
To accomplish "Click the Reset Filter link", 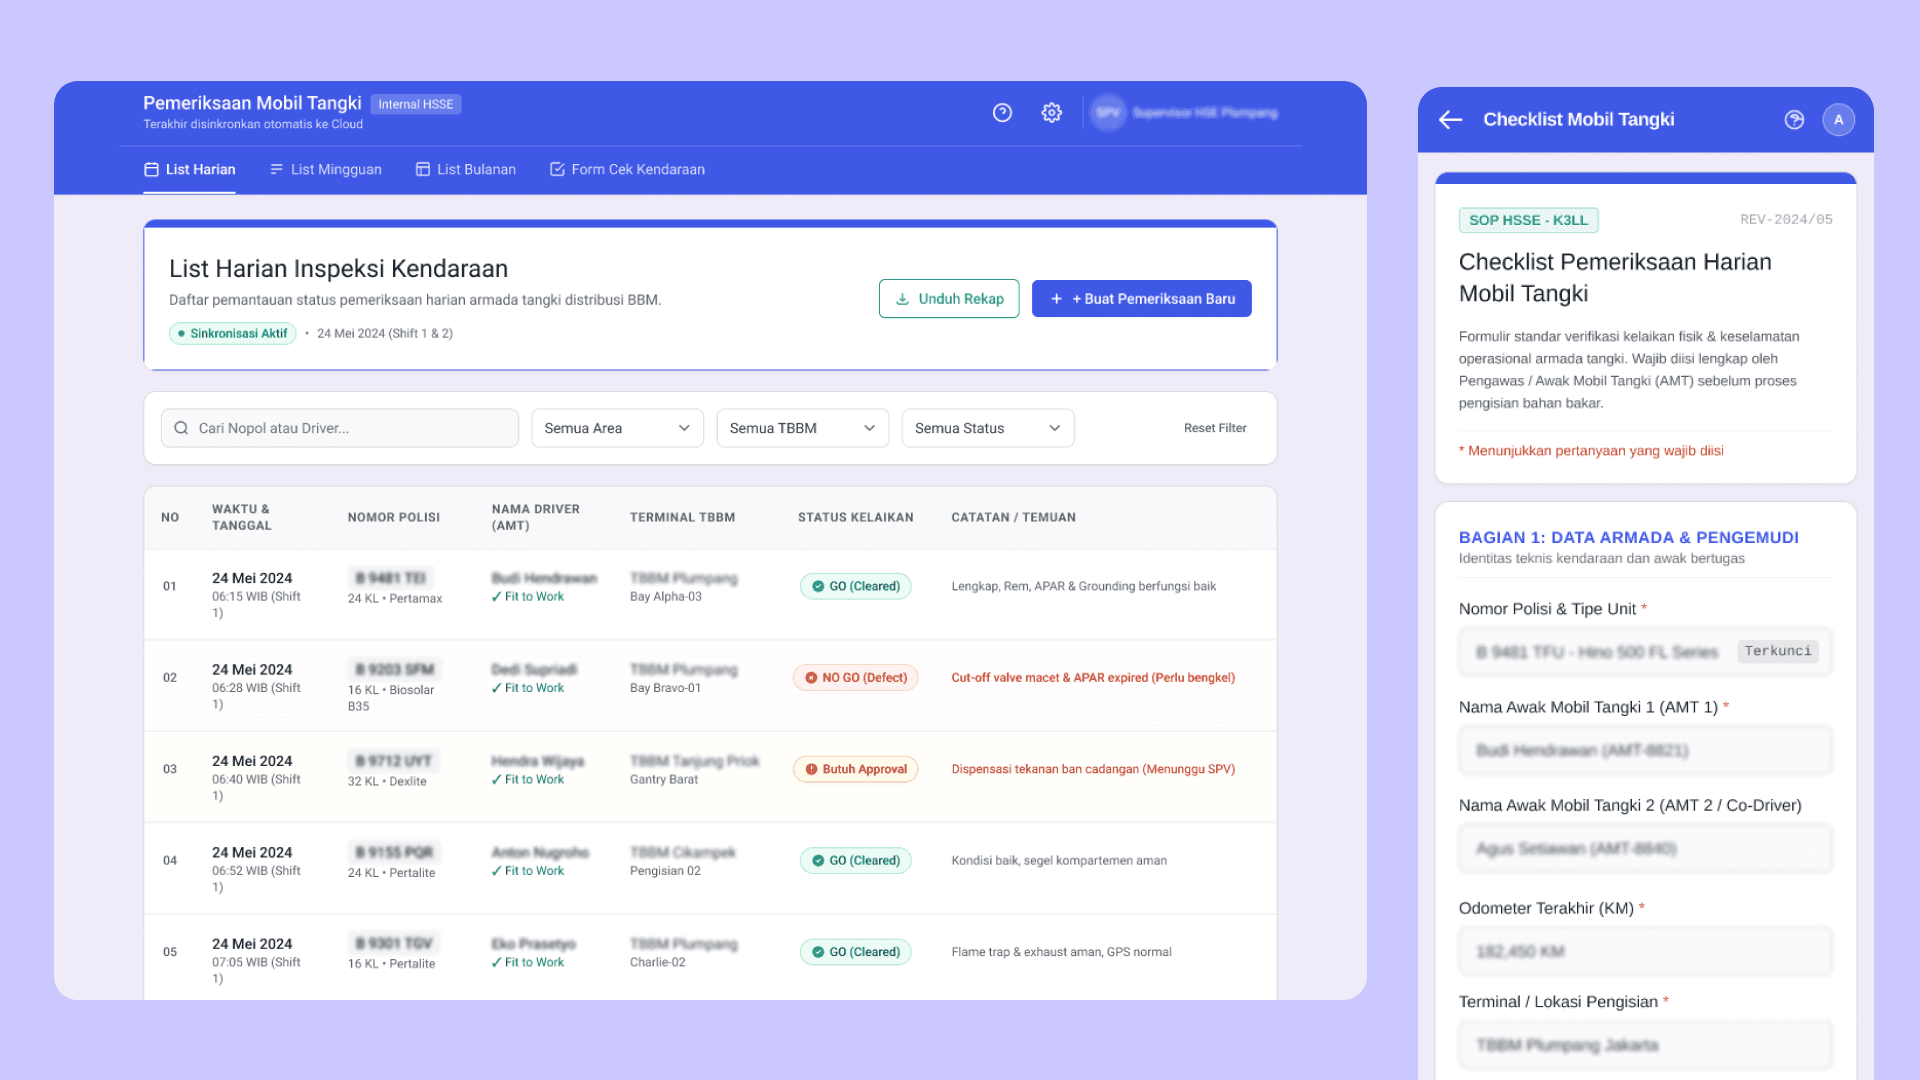I will point(1215,428).
